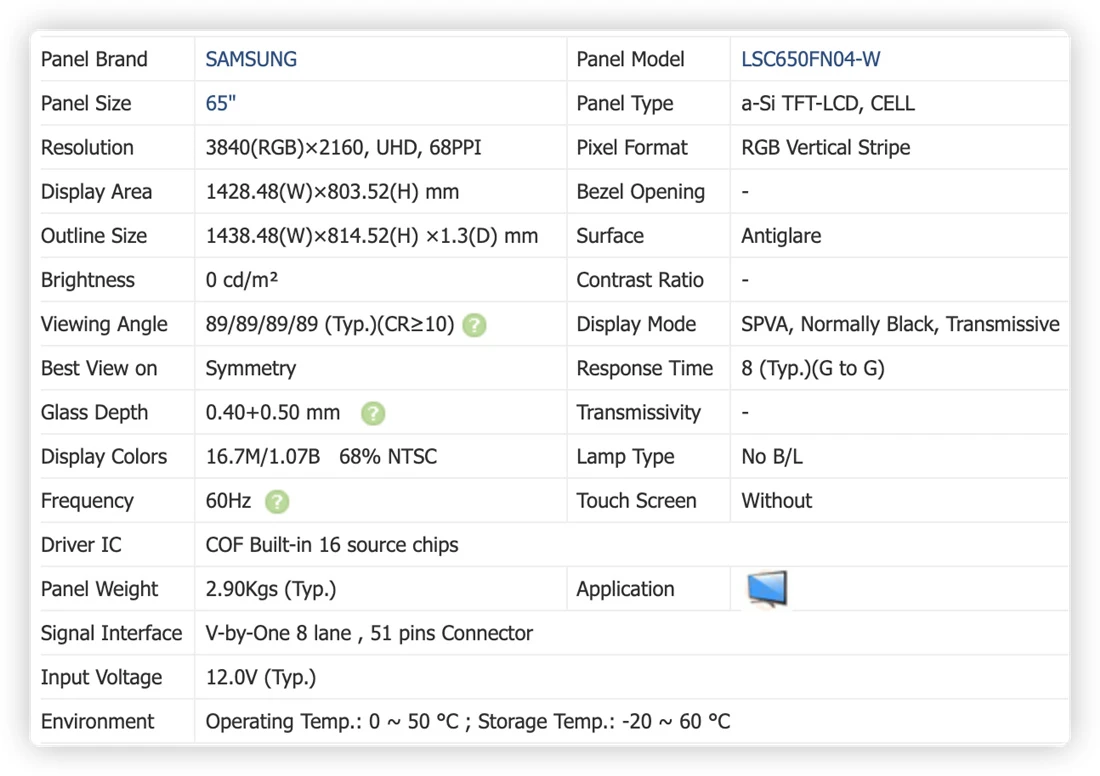Image resolution: width=1100 pixels, height=776 pixels.
Task: Click the '12.0V (Typ.)' input voltage value
Action: tap(260, 678)
